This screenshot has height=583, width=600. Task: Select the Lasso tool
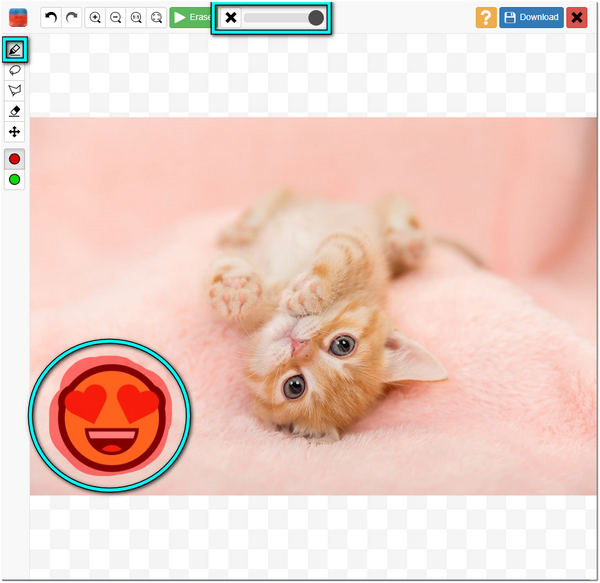pos(15,70)
